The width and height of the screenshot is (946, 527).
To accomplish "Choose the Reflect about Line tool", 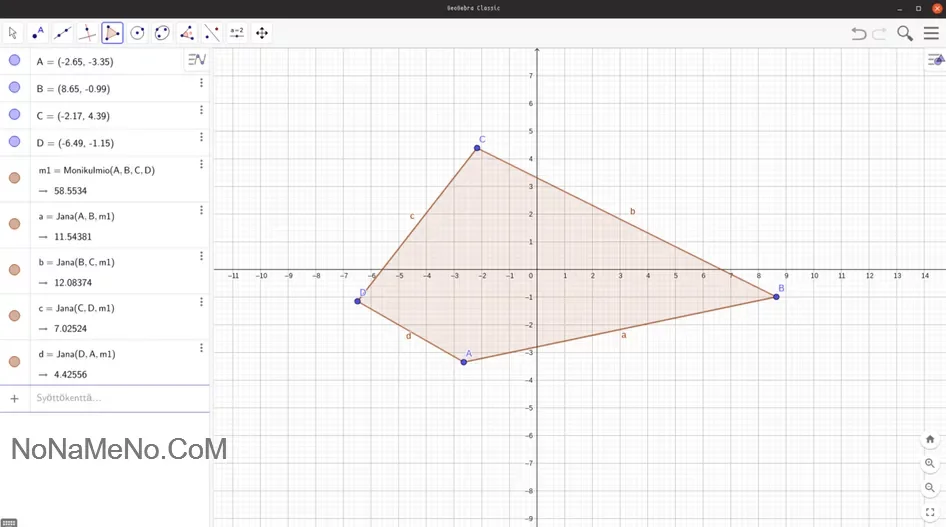I will click(212, 33).
